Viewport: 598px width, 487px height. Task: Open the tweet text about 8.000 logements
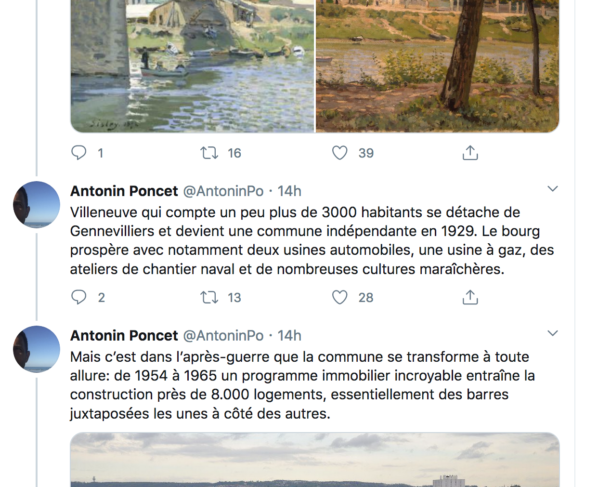click(302, 385)
